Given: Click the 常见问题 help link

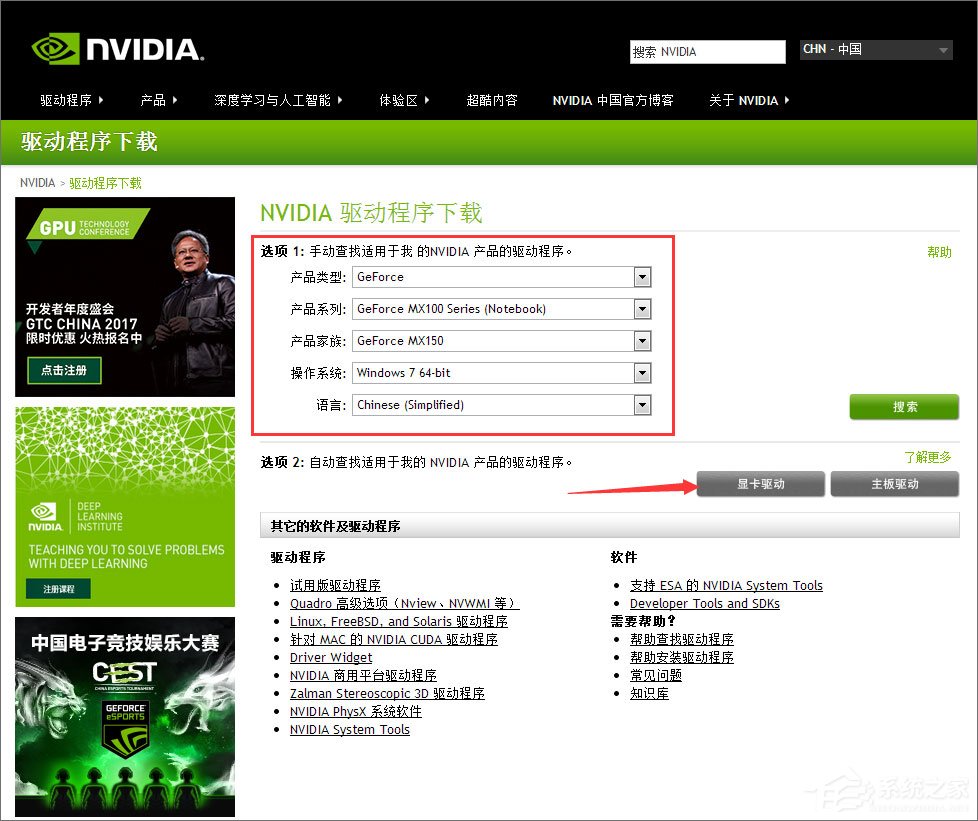Looking at the screenshot, I should (656, 675).
